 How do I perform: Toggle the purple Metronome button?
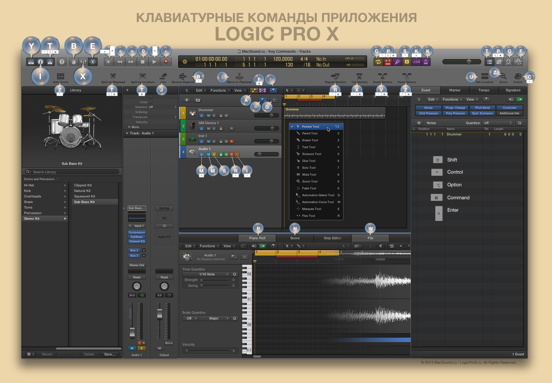pyautogui.click(x=426, y=62)
